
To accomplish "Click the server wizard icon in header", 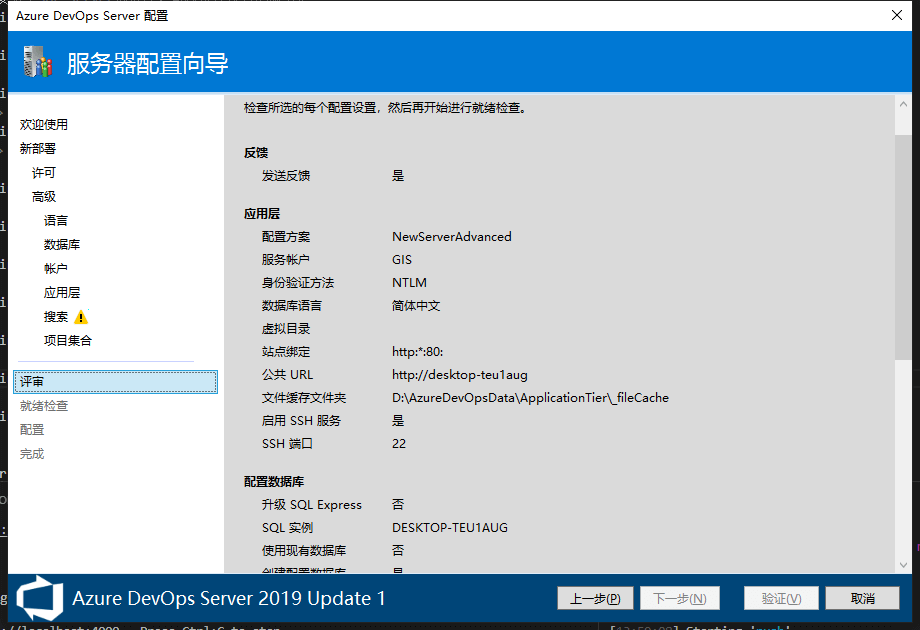I will tap(37, 62).
